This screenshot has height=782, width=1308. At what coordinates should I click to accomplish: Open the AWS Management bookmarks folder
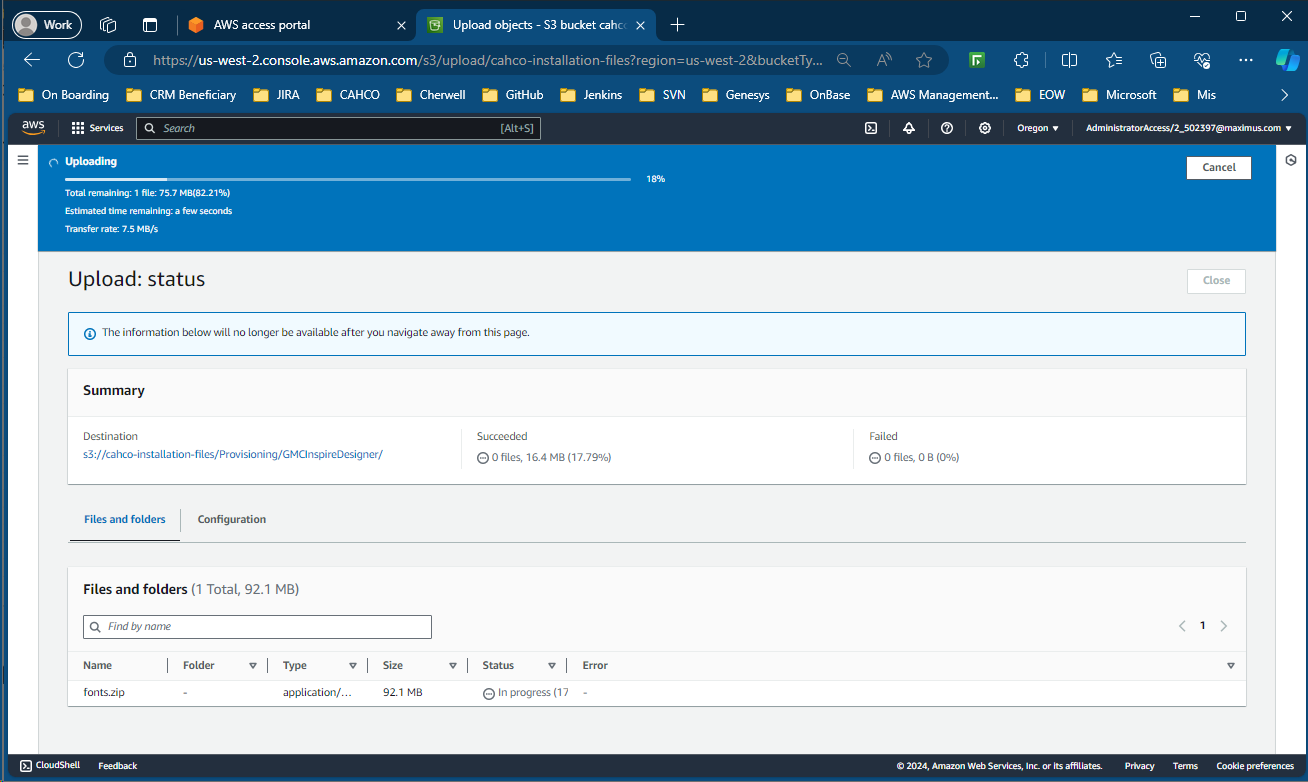(x=933, y=95)
